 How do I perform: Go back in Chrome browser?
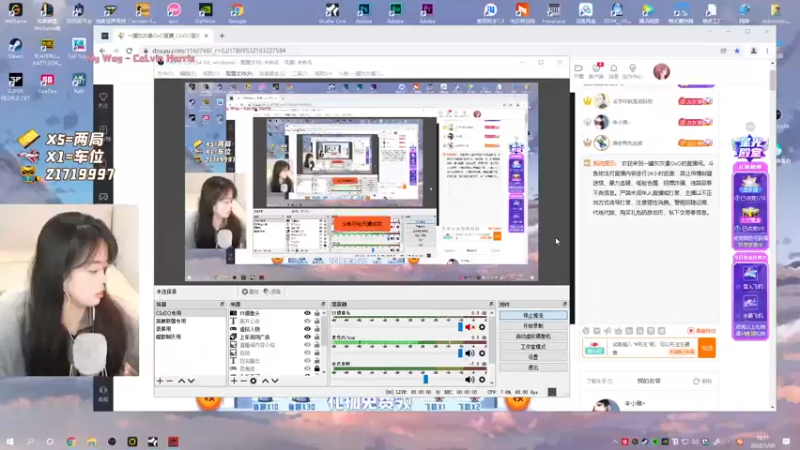click(103, 51)
